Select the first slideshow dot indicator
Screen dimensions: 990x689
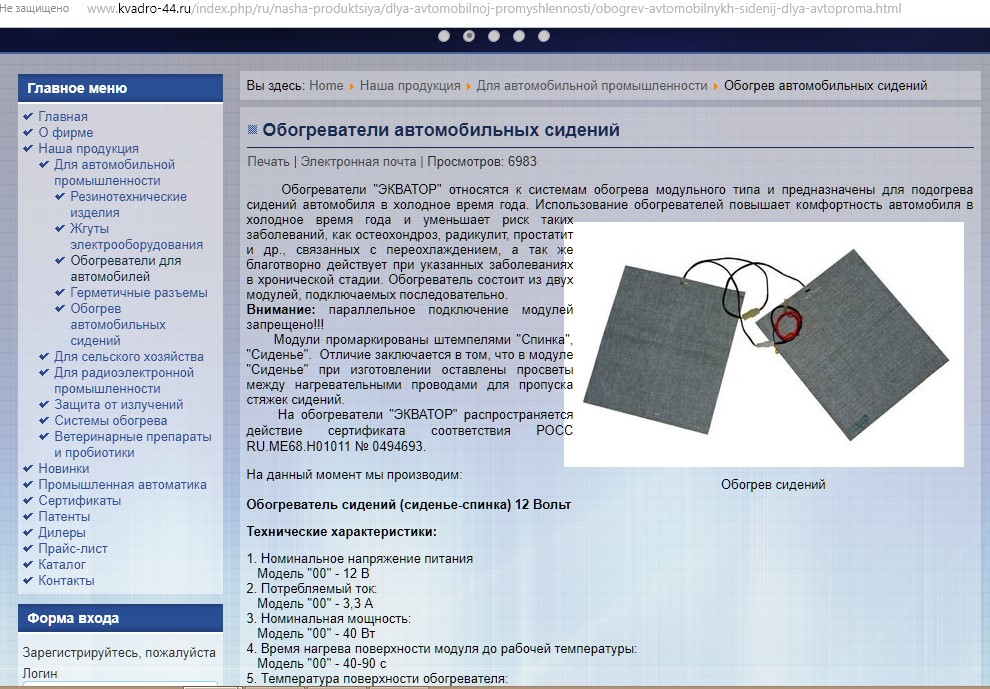pyautogui.click(x=444, y=36)
